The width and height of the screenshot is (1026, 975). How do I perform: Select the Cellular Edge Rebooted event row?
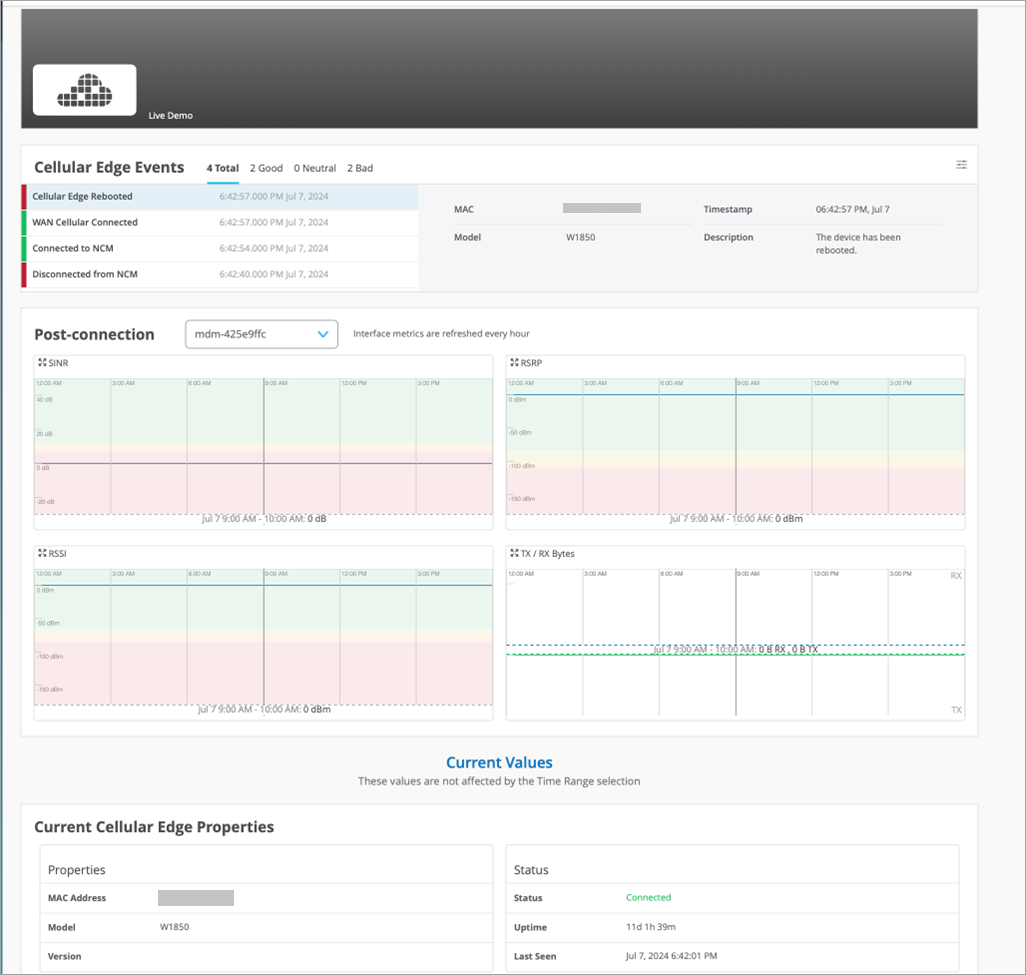click(82, 197)
